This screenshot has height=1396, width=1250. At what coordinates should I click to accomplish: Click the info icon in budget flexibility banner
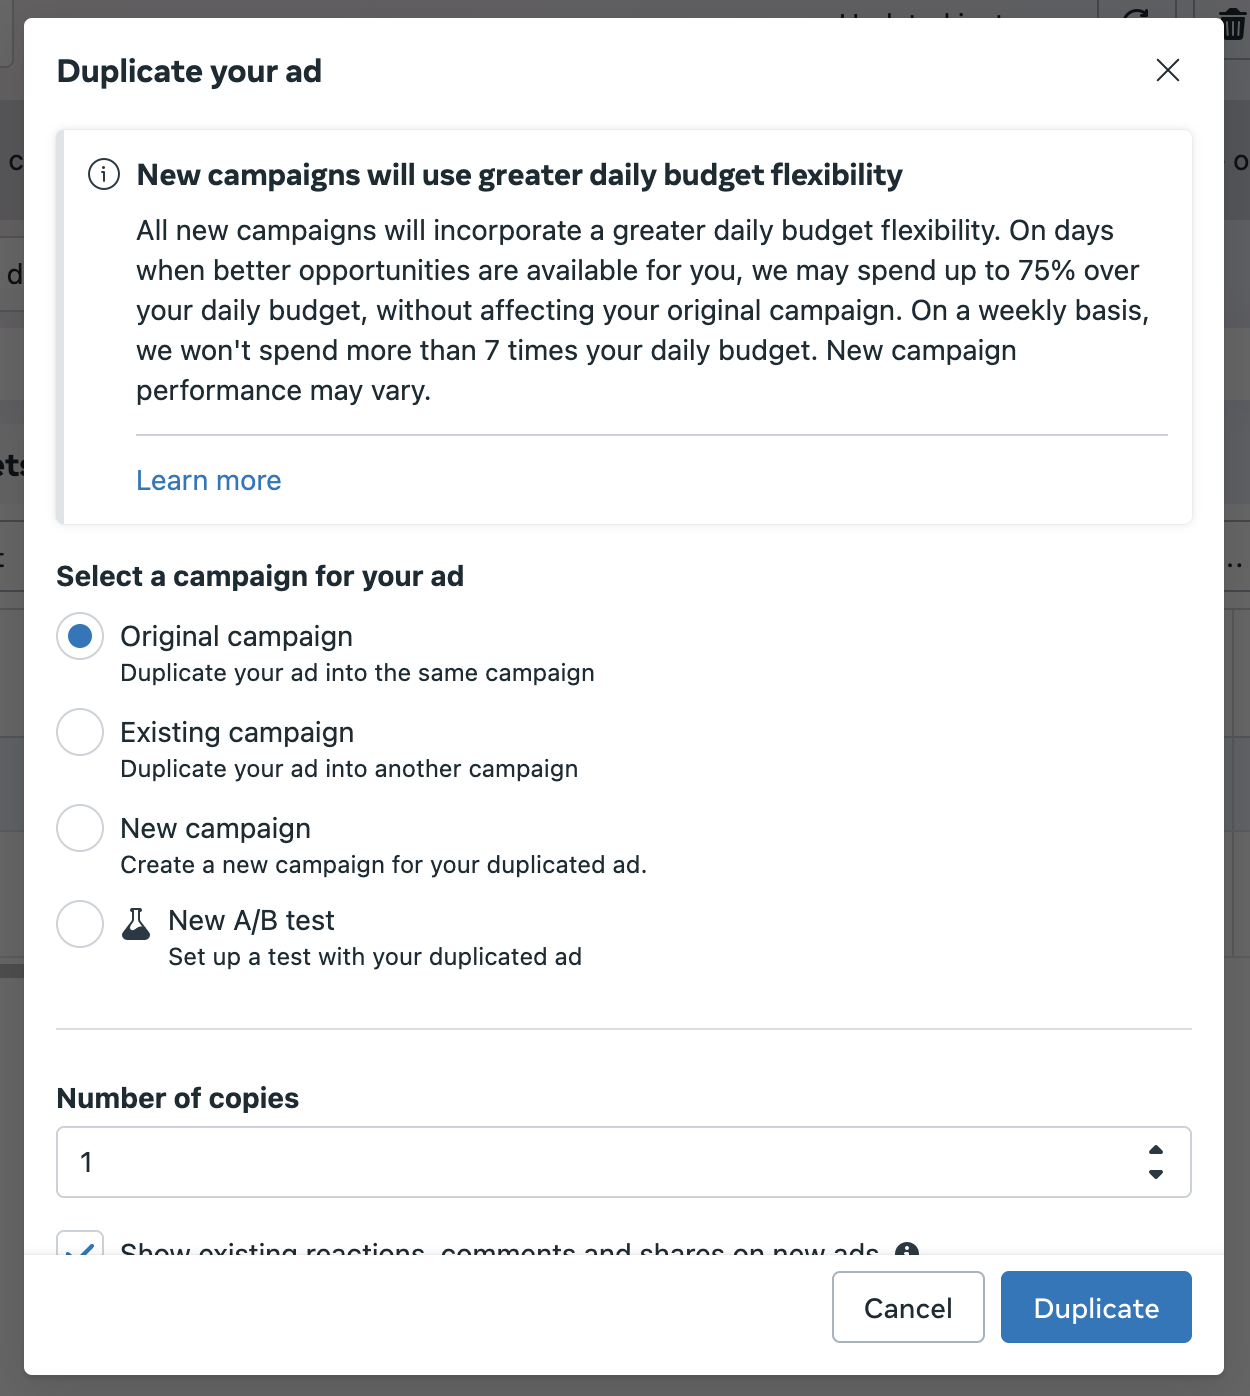coord(104,175)
